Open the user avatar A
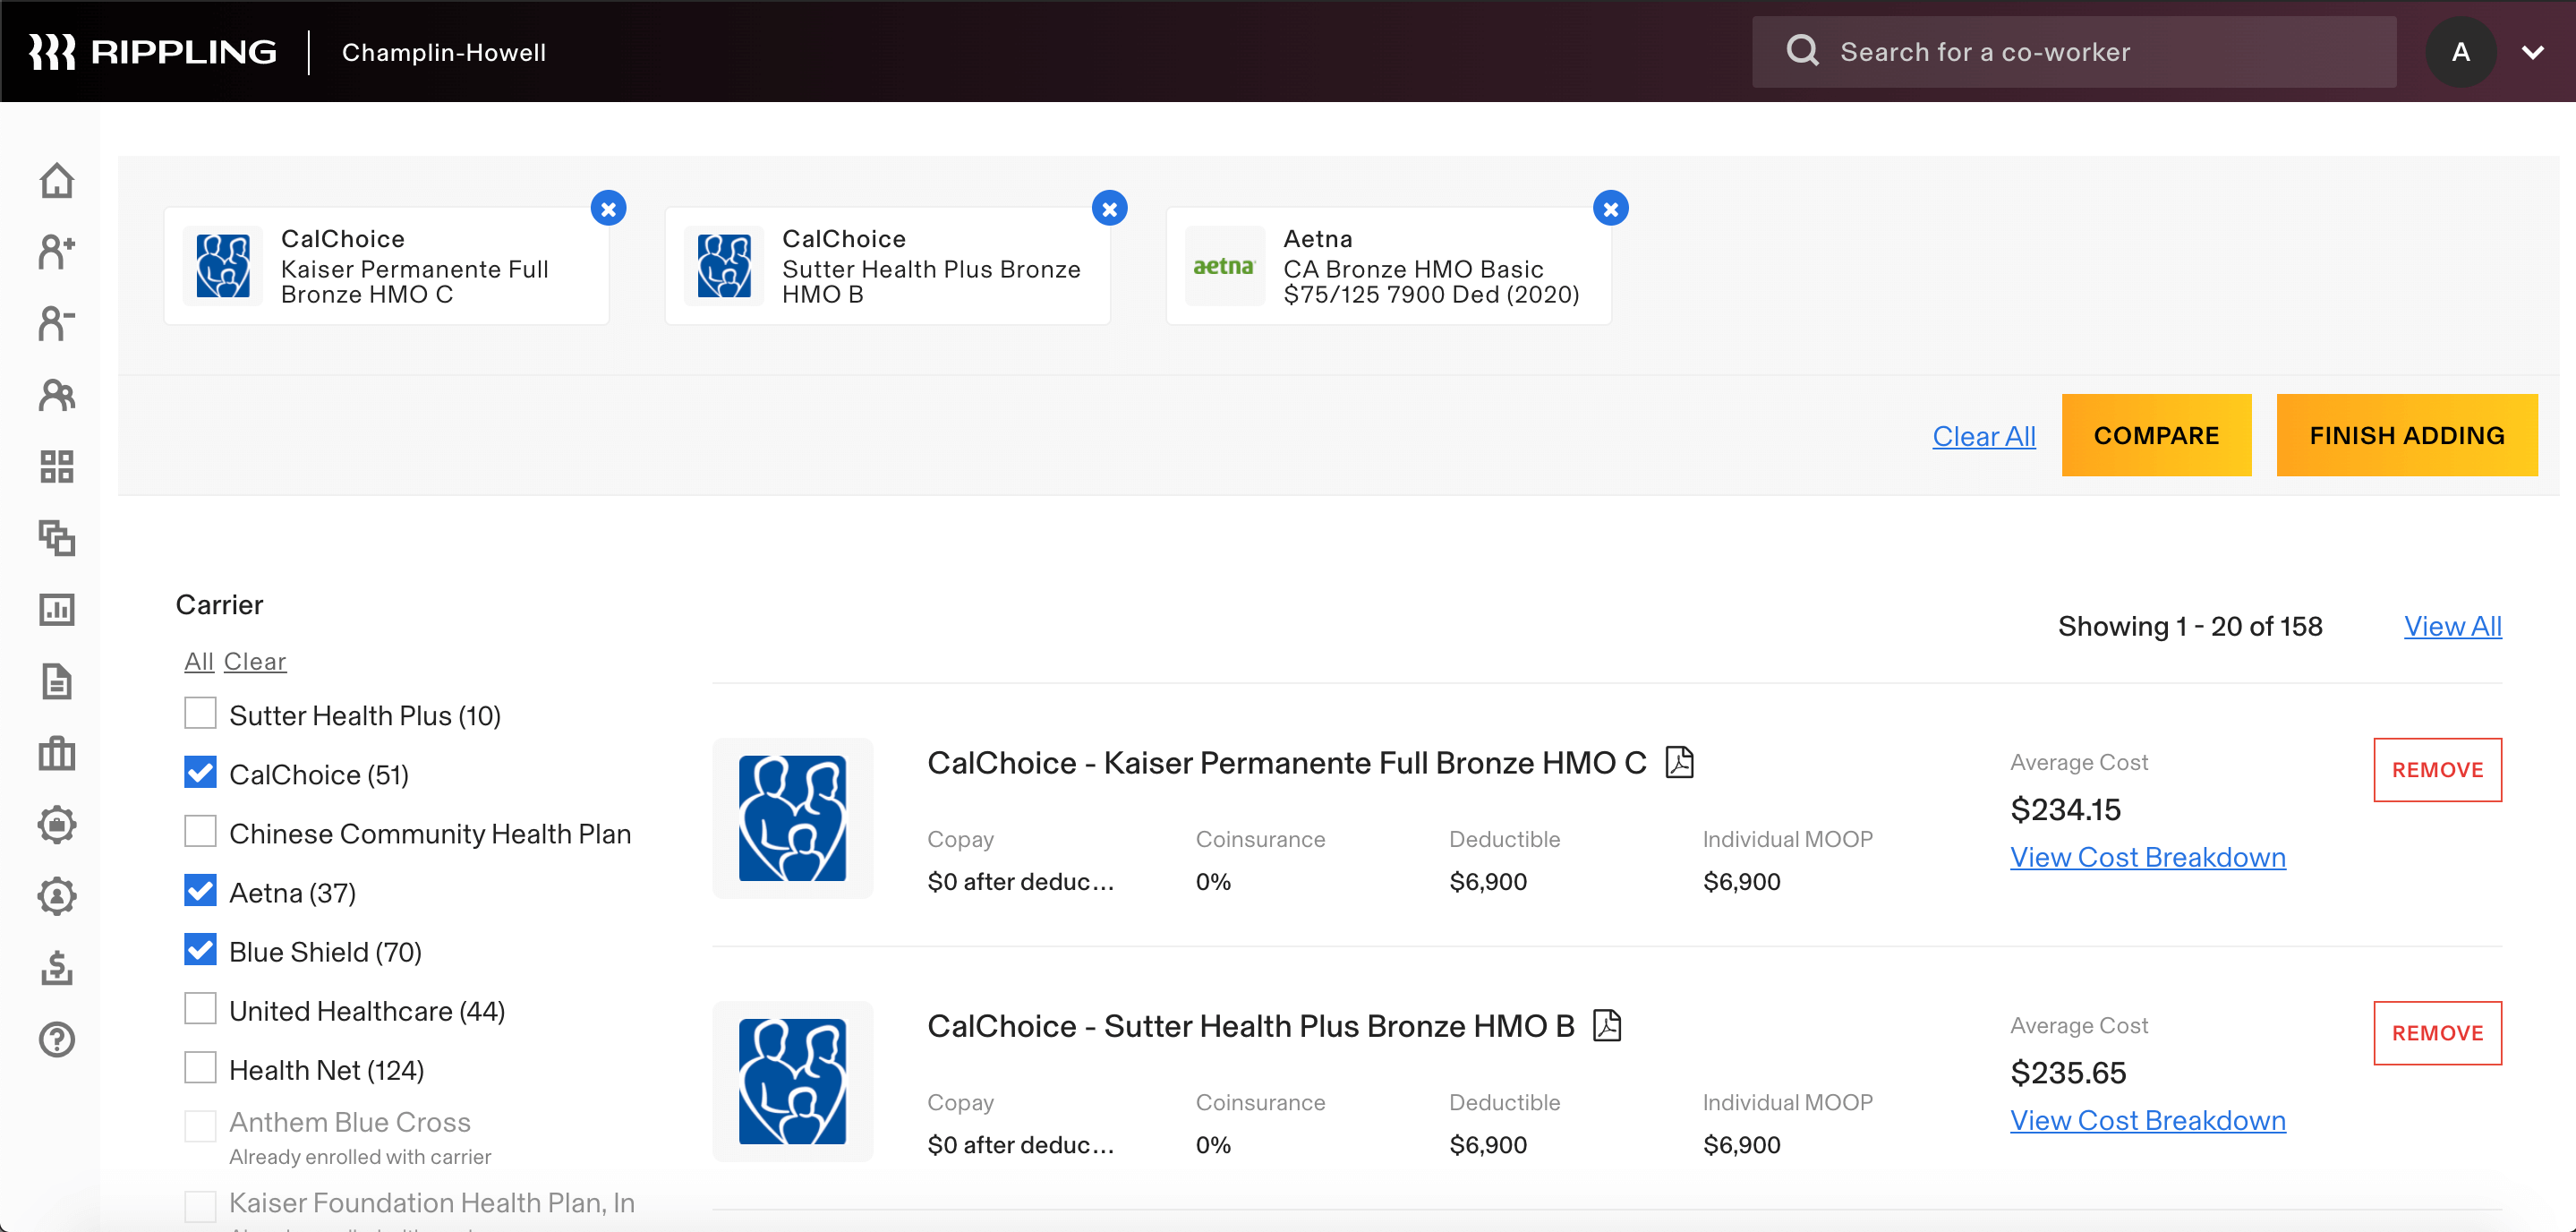Viewport: 2576px width, 1232px height. tap(2461, 52)
